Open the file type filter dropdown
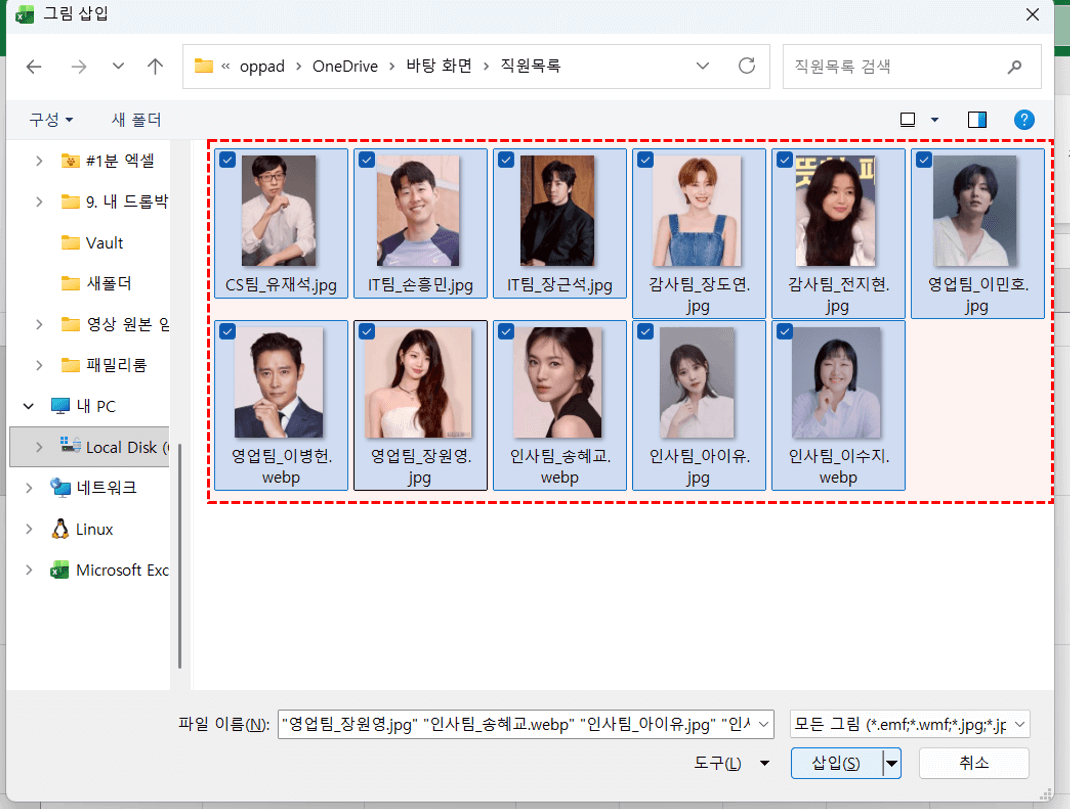Screen dimensions: 1070x809 (909, 724)
